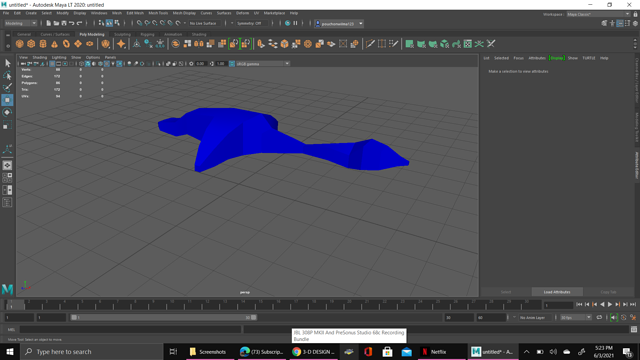Image resolution: width=640 pixels, height=360 pixels.
Task: Click the range slider bar
Action: pyautogui.click(x=163, y=318)
